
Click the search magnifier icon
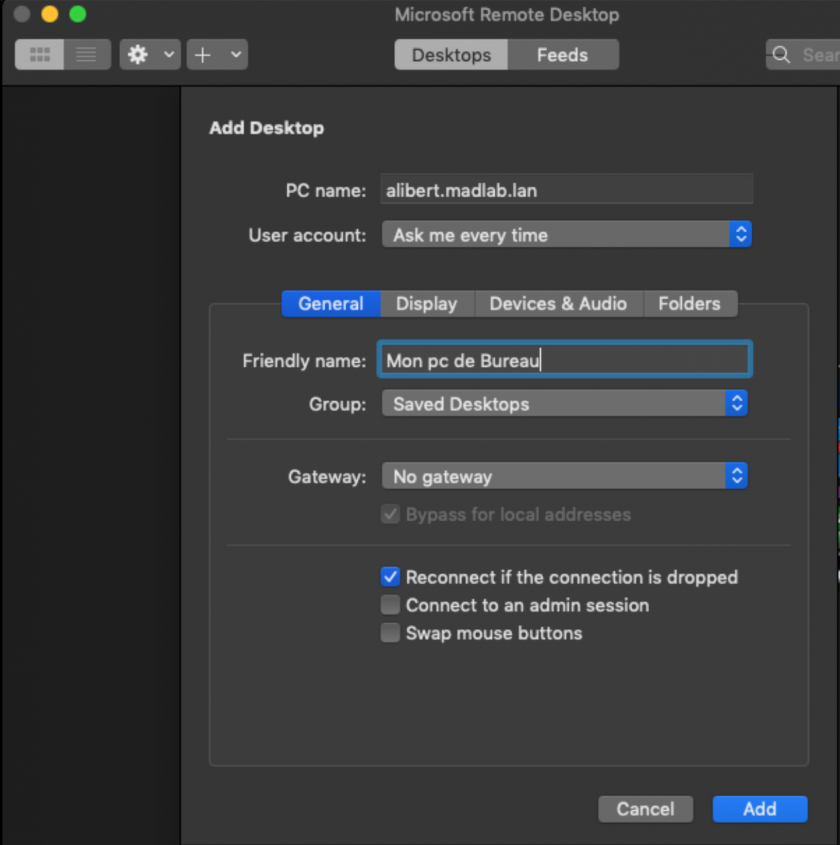pyautogui.click(x=781, y=54)
